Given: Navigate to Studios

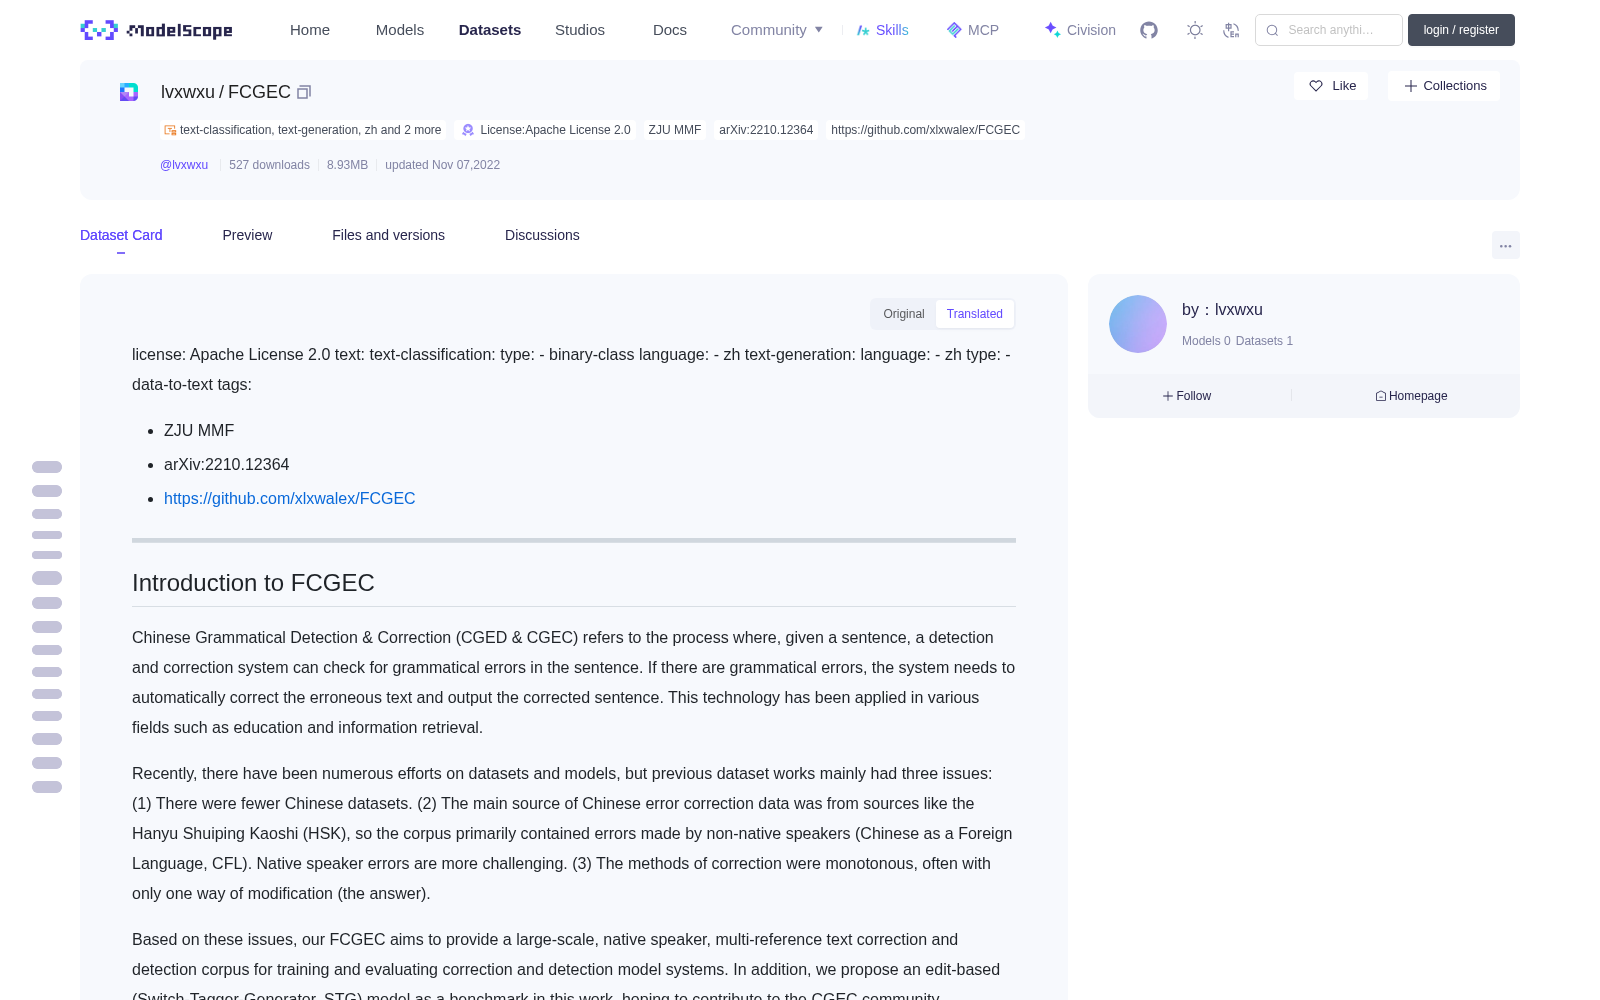Looking at the screenshot, I should (580, 30).
